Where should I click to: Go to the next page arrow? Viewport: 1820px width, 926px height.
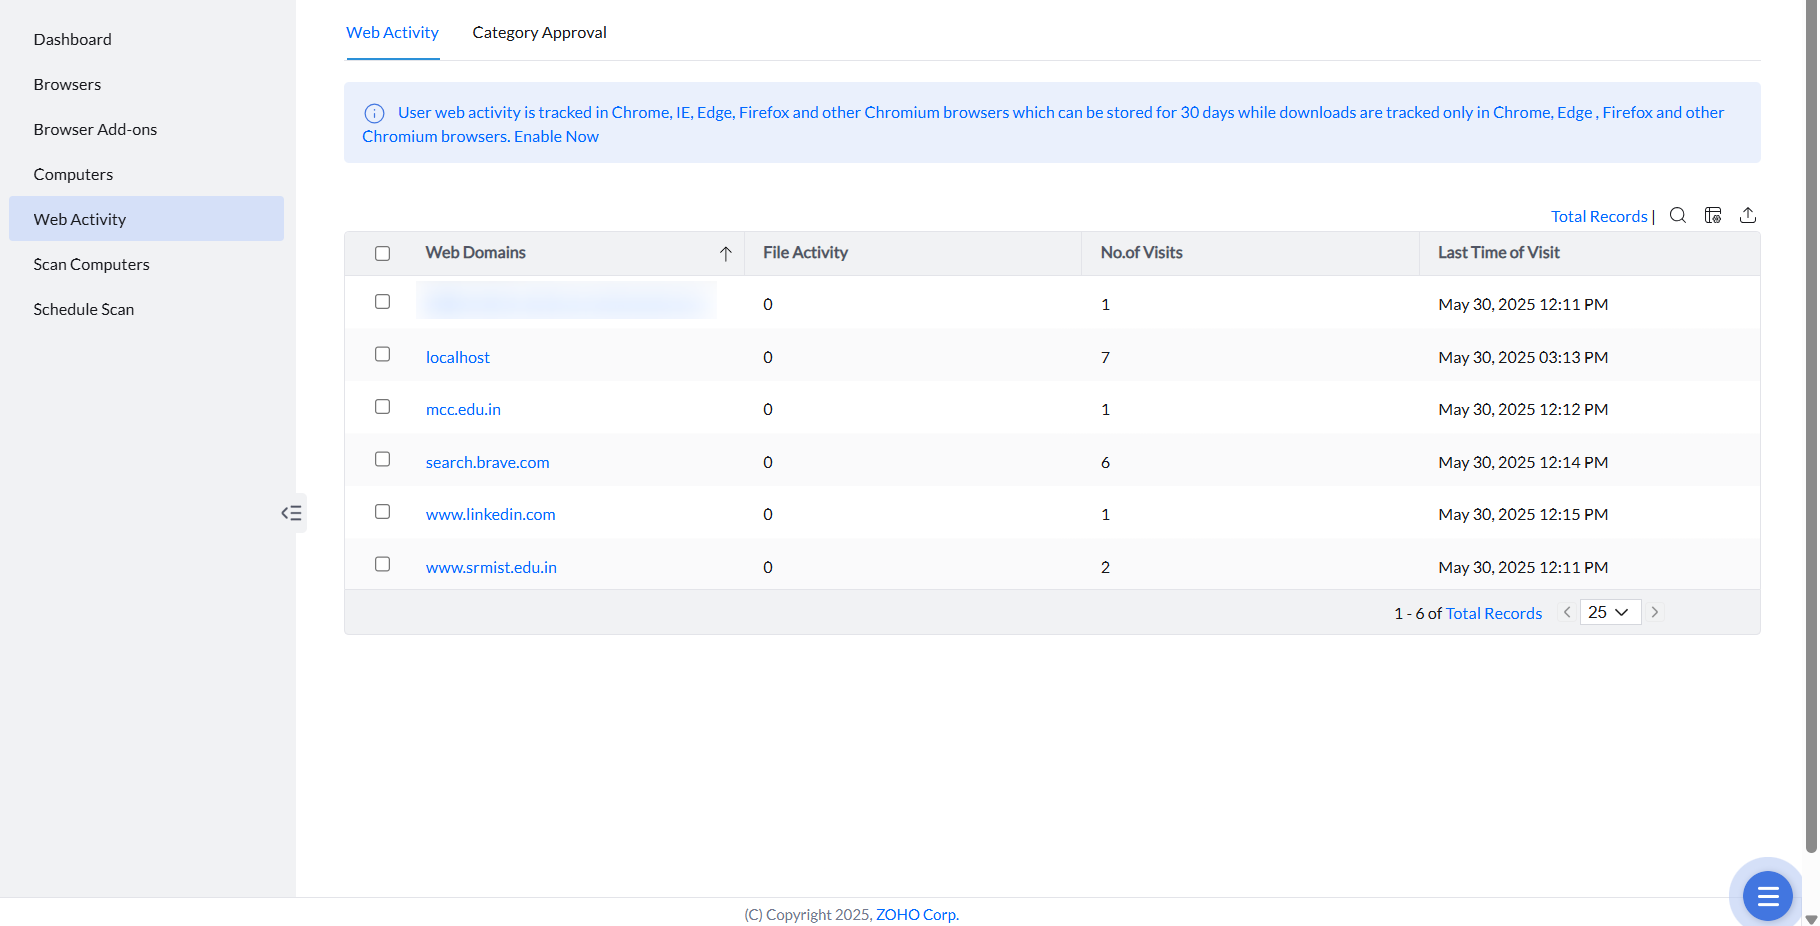[1655, 612]
